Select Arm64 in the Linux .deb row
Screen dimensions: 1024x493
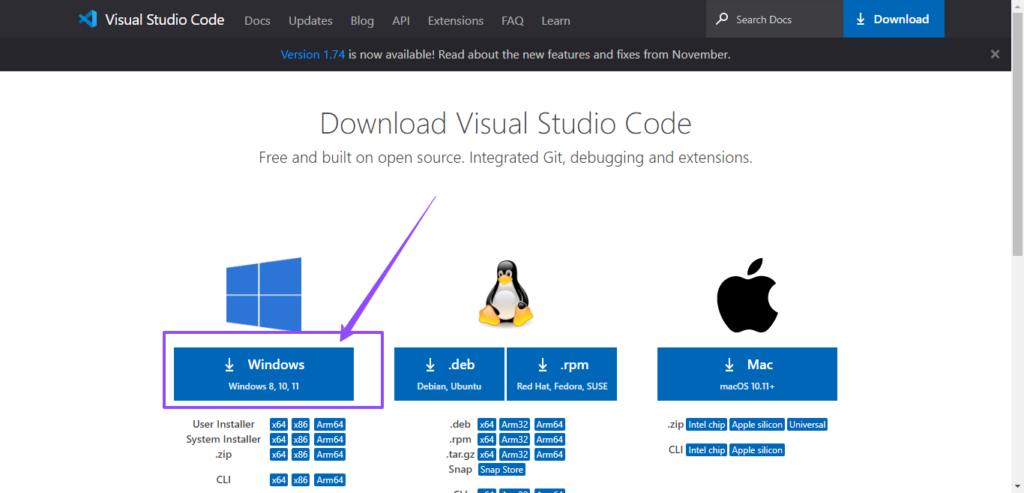tap(550, 424)
